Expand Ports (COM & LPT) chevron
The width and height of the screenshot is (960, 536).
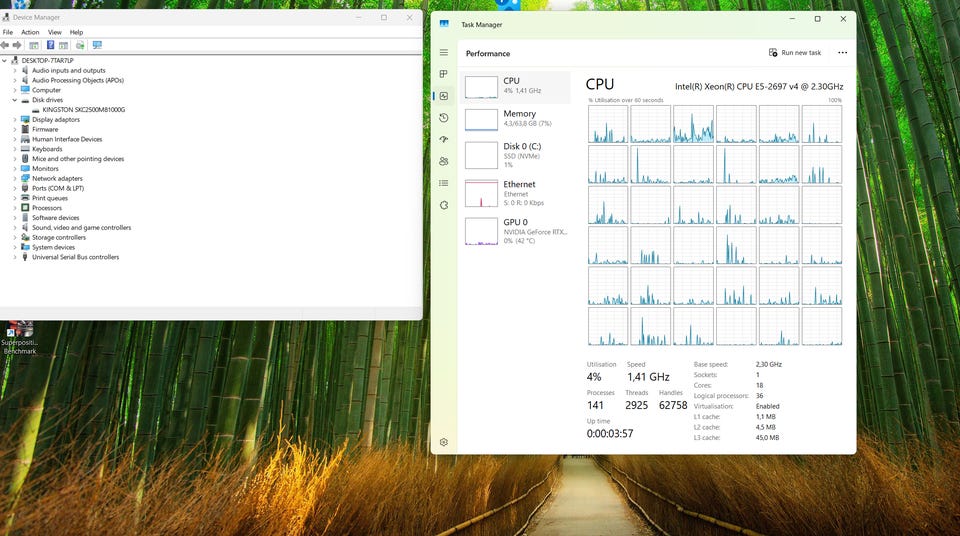coord(15,188)
